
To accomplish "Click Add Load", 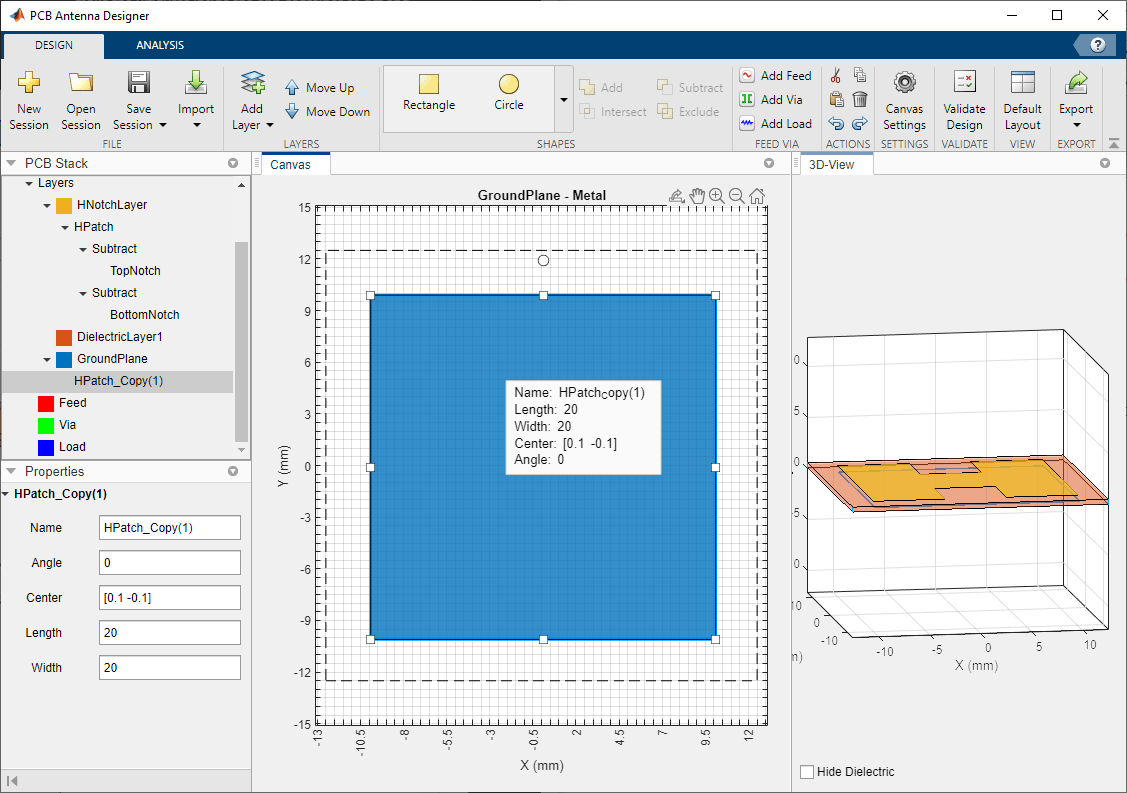I will [776, 124].
